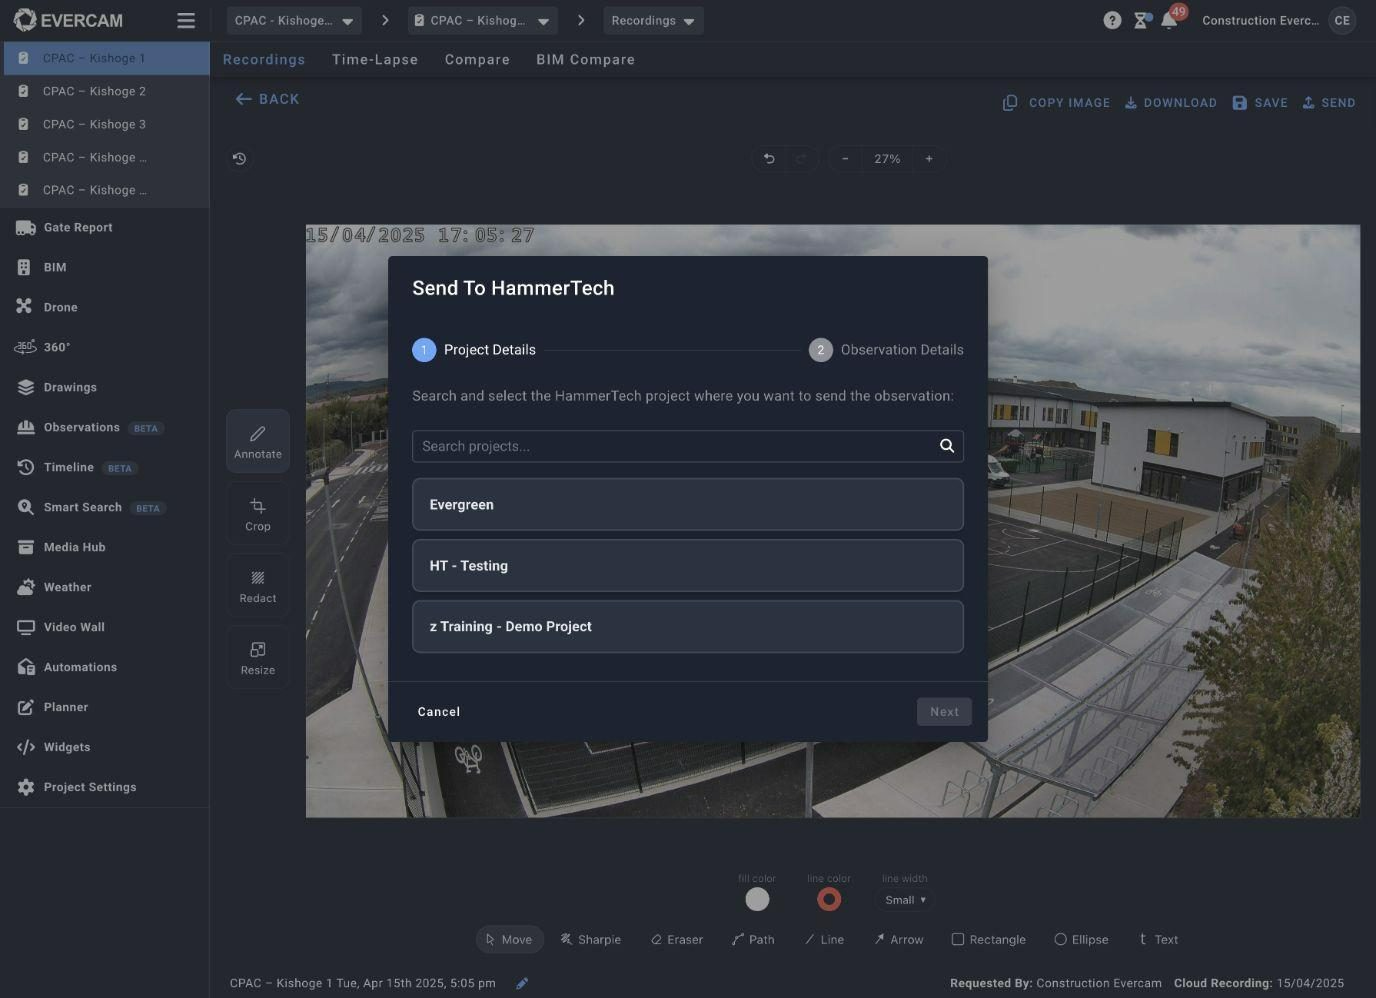The width and height of the screenshot is (1376, 998).
Task: Open the second CPAC - Kishog camera dropdown
Action: coord(483,20)
